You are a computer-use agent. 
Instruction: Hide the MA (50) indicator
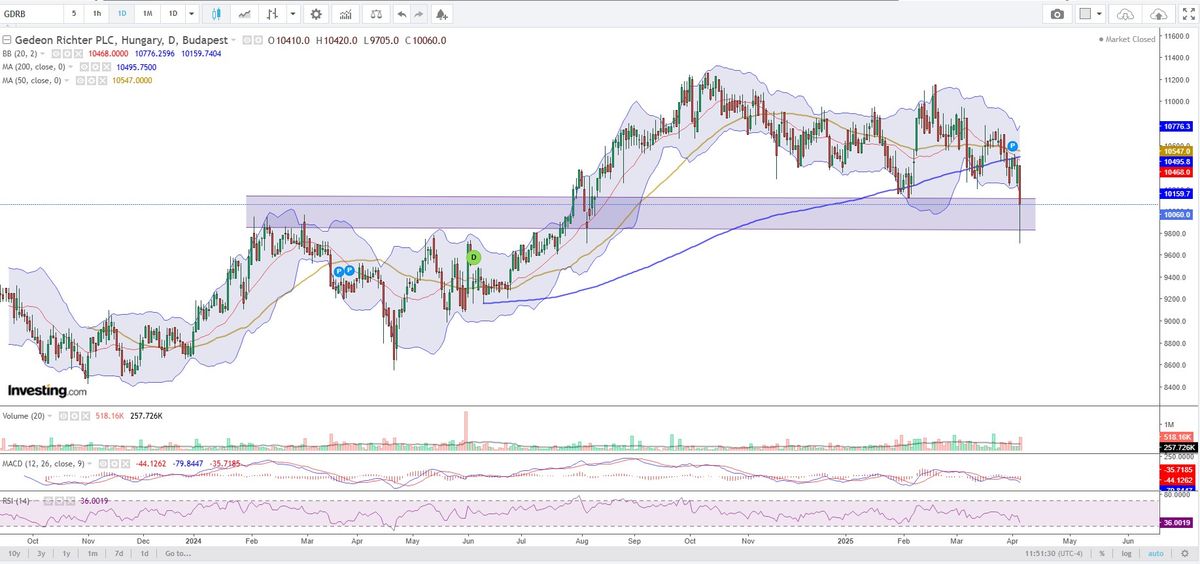[80, 80]
